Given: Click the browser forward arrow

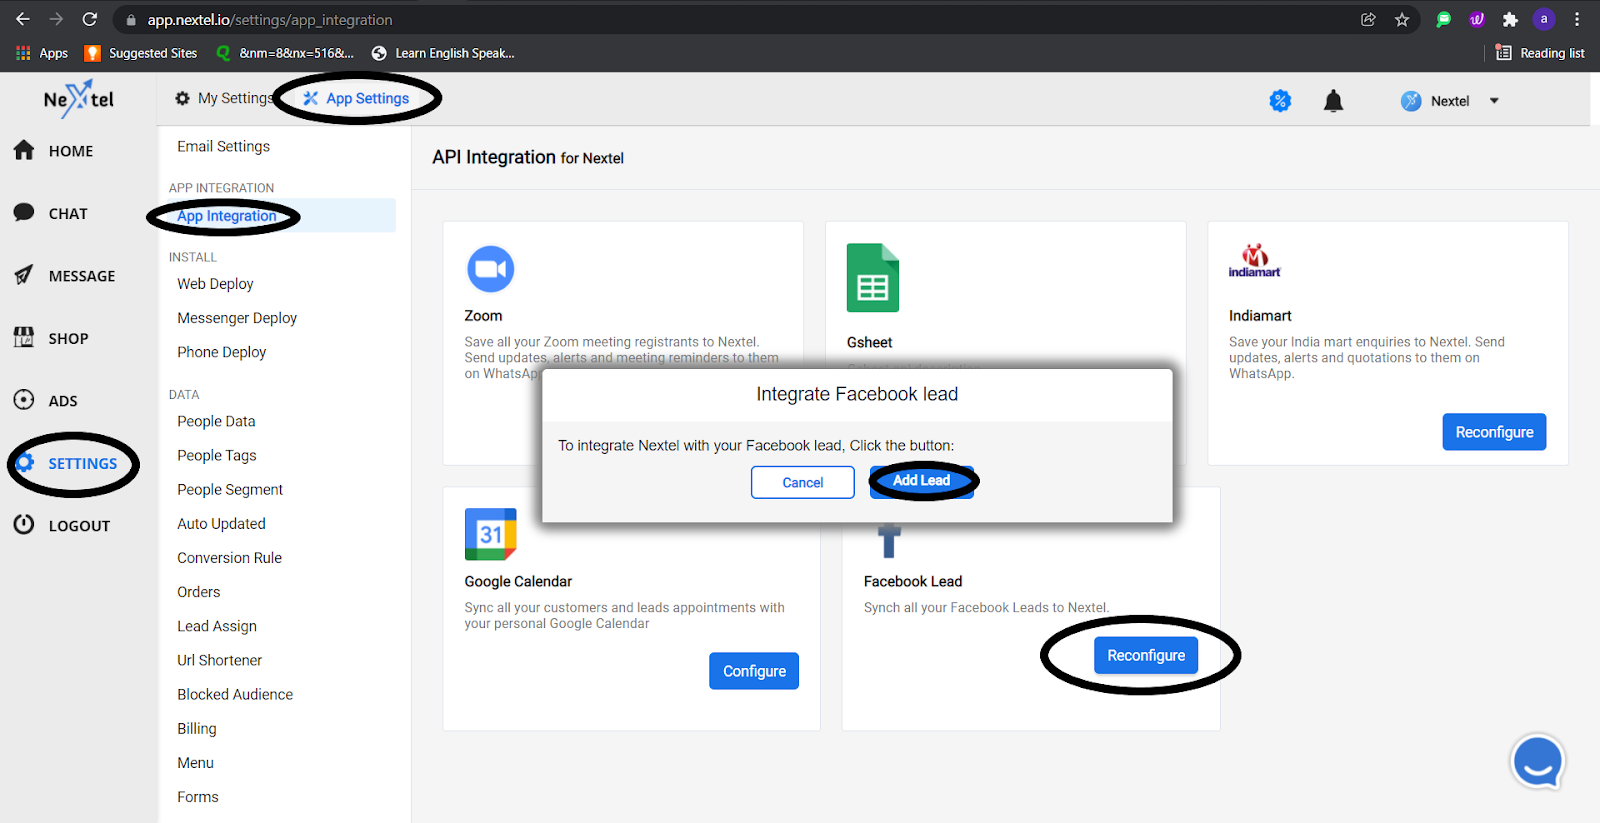Looking at the screenshot, I should pyautogui.click(x=56, y=19).
